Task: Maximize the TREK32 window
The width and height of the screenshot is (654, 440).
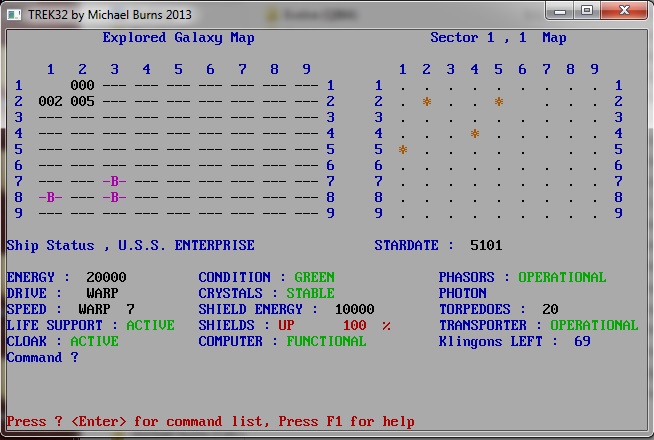Action: point(587,10)
